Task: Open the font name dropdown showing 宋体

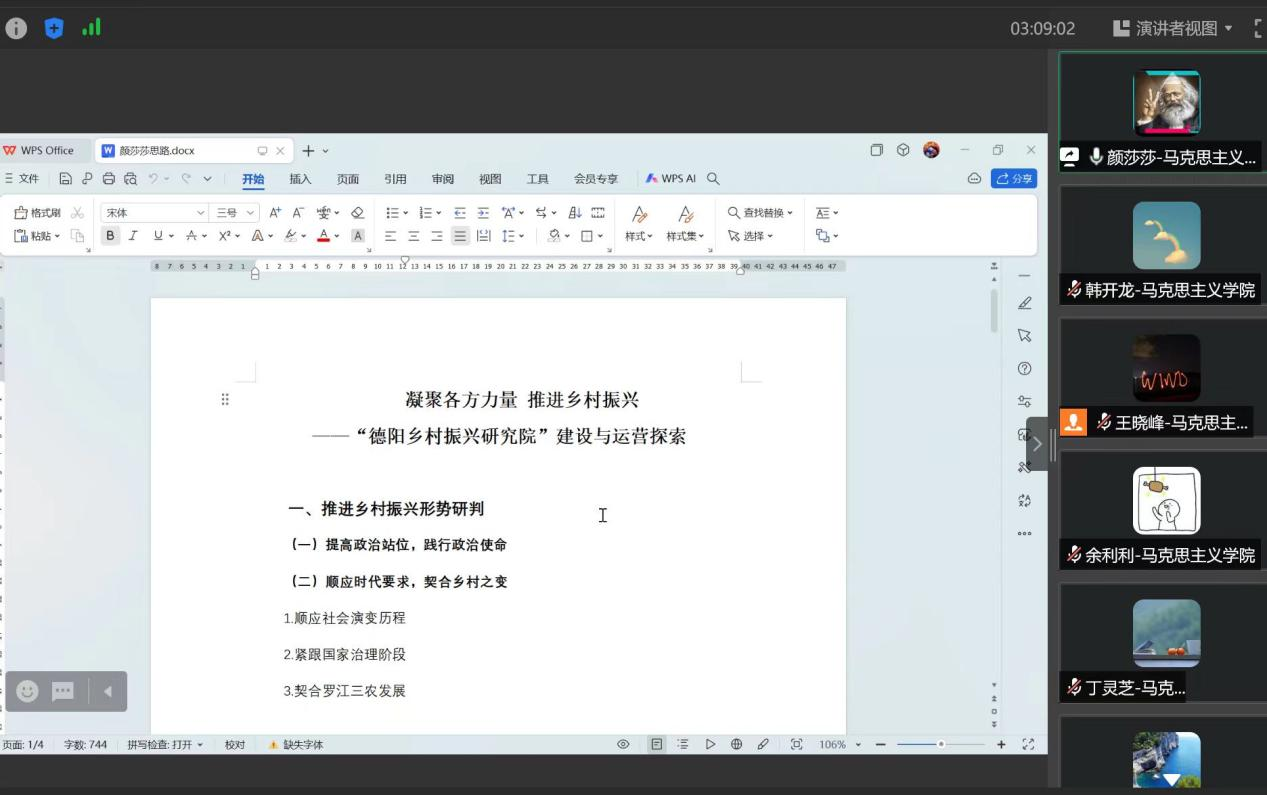Action: click(154, 213)
